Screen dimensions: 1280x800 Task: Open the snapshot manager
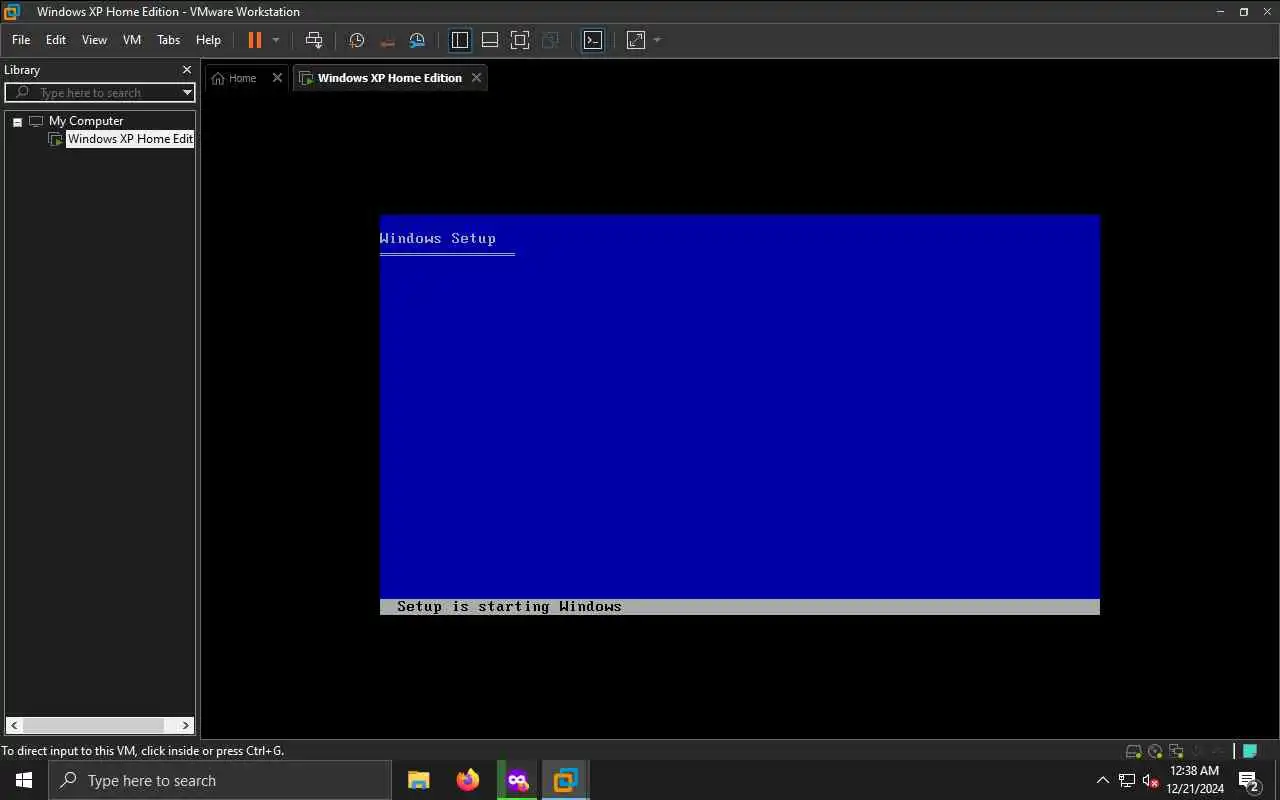[x=418, y=40]
